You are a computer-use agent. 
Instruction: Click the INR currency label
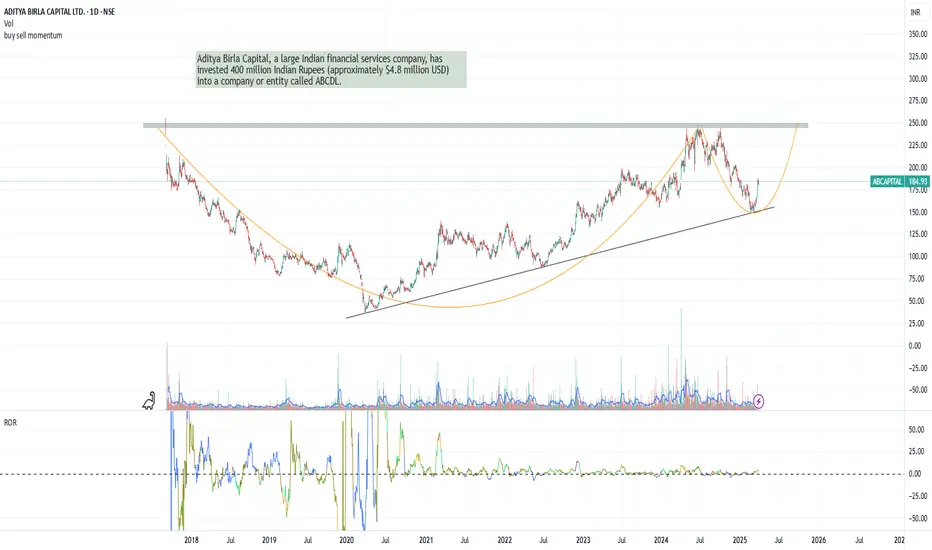pyautogui.click(x=915, y=12)
